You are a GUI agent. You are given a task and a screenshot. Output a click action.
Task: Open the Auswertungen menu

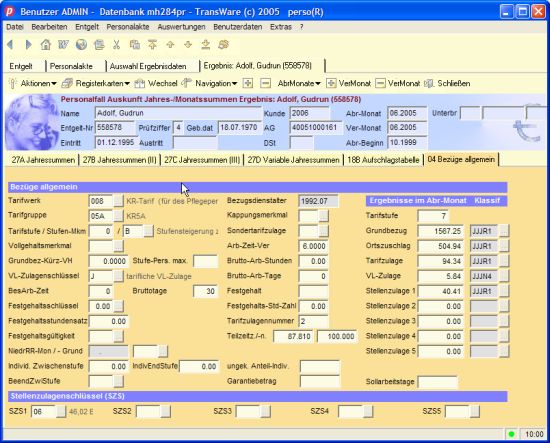pyautogui.click(x=181, y=27)
